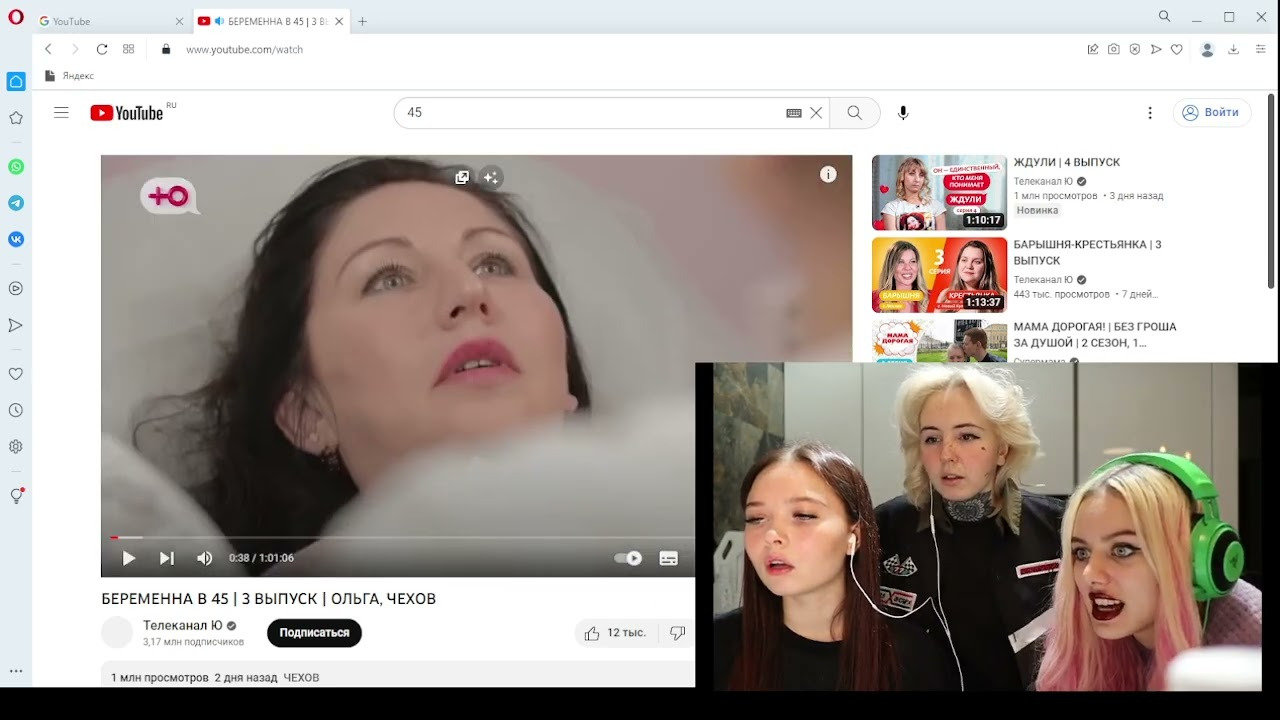This screenshot has width=1280, height=720.
Task: Mute the video volume
Action: point(204,558)
